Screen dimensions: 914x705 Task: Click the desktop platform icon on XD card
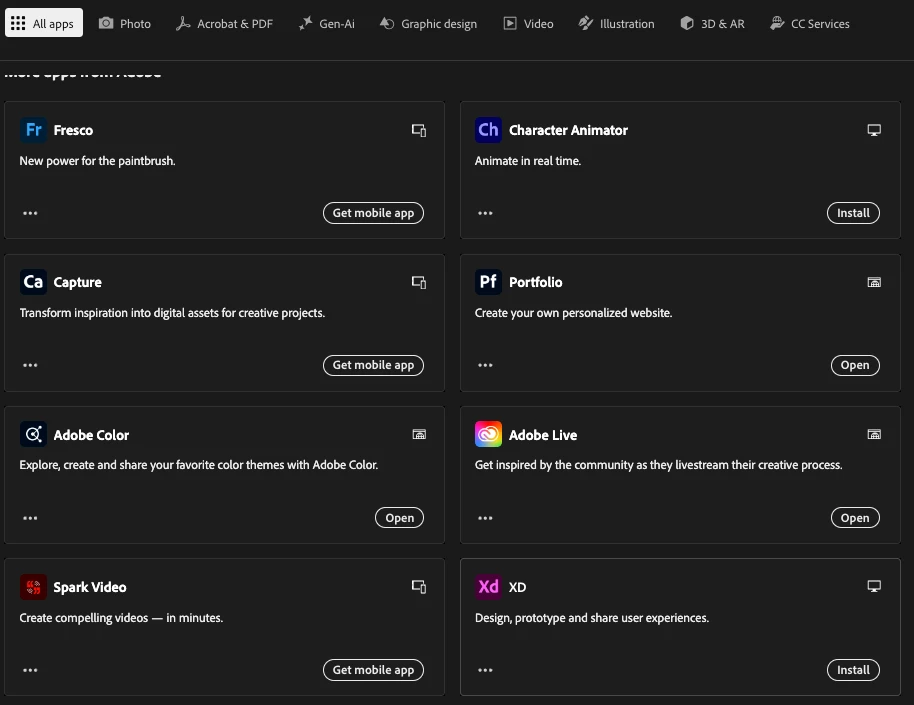[874, 586]
